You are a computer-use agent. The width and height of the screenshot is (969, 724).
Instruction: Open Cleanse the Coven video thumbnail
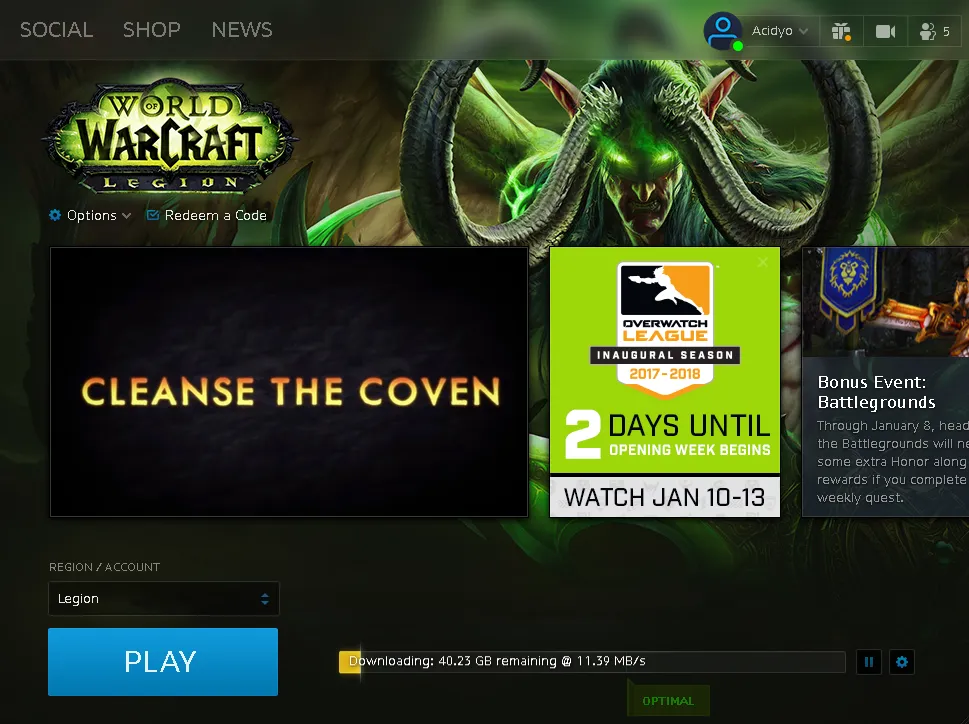point(289,382)
